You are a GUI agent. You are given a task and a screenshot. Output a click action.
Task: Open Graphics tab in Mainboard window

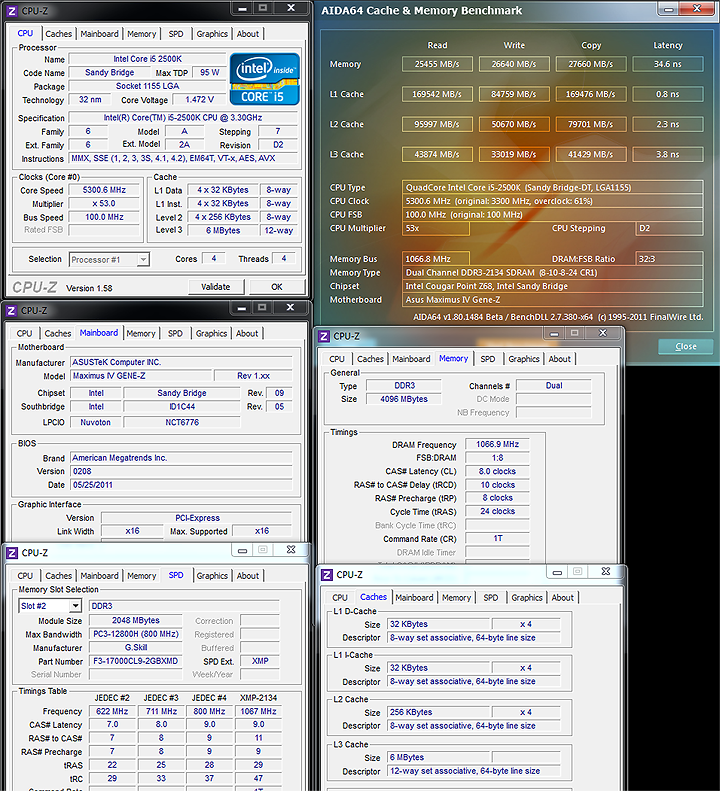point(211,333)
